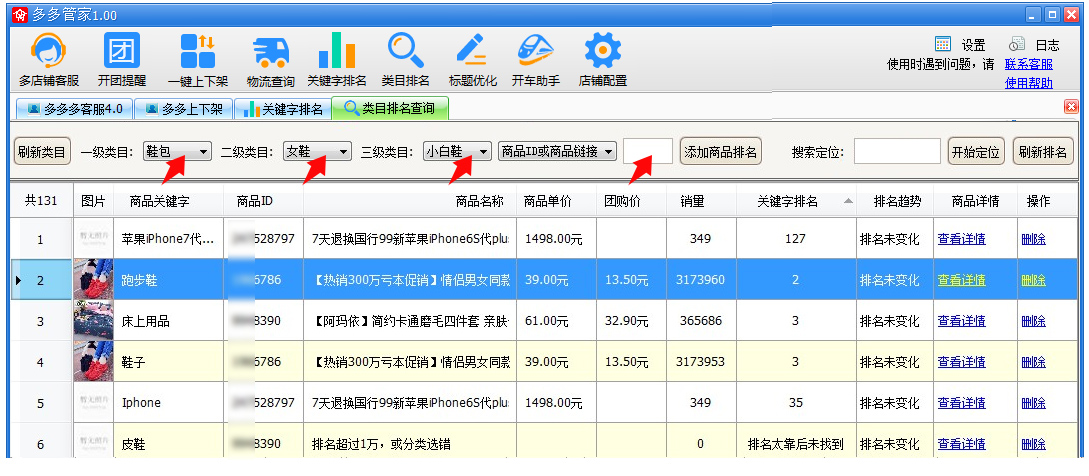Focus the product ID input field
This screenshot has height=476, width=1089.
[x=648, y=151]
